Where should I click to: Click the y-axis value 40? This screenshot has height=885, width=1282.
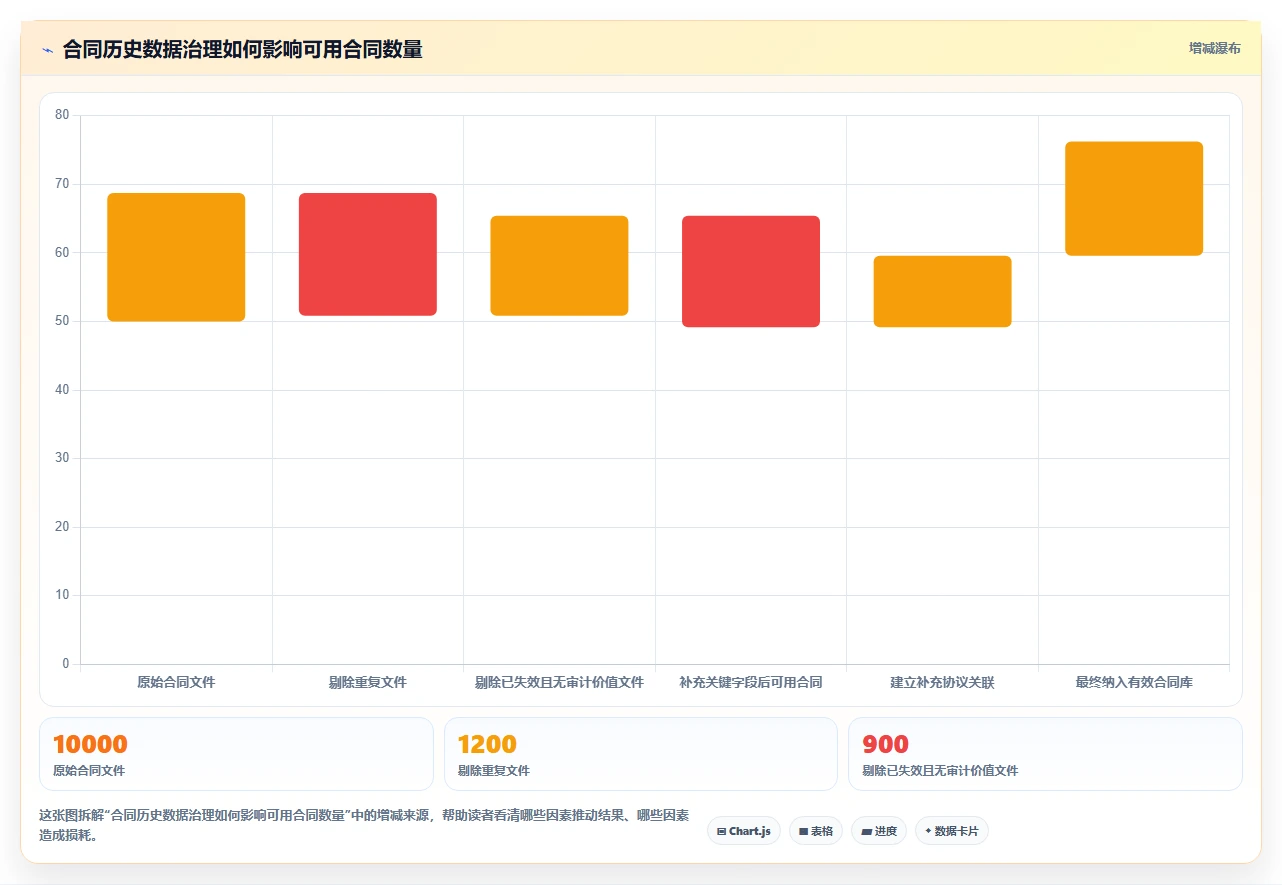(x=62, y=390)
